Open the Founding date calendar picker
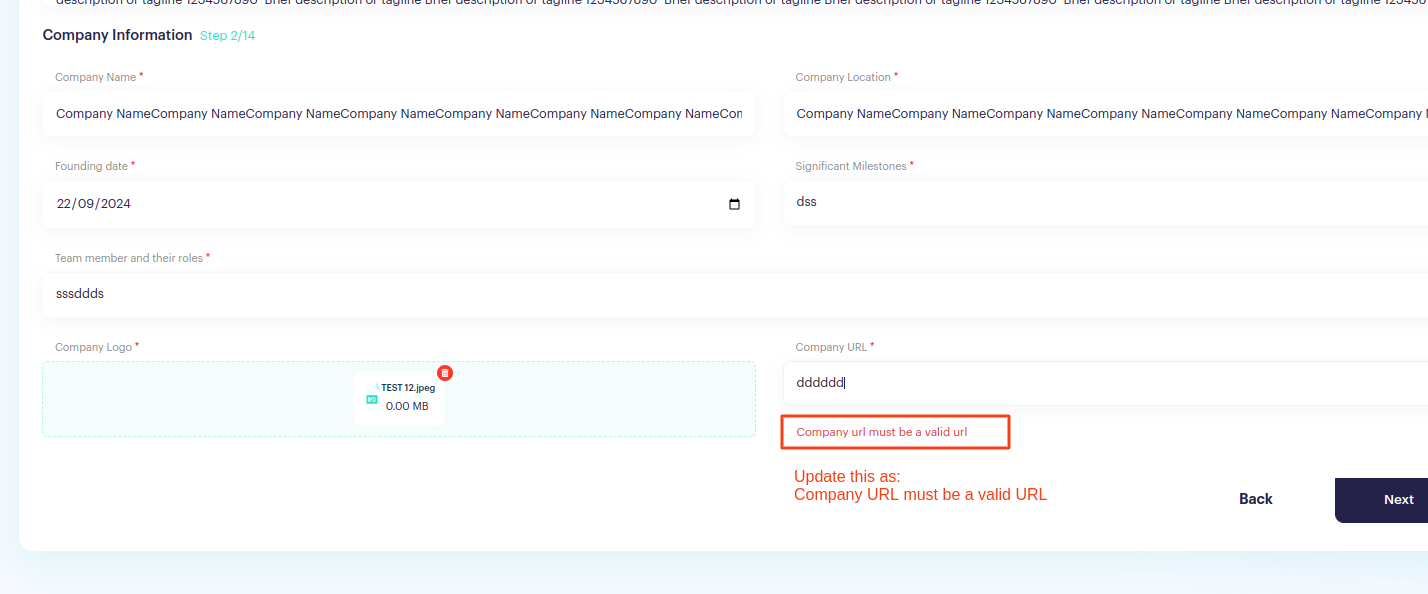The image size is (1428, 594). point(735,204)
